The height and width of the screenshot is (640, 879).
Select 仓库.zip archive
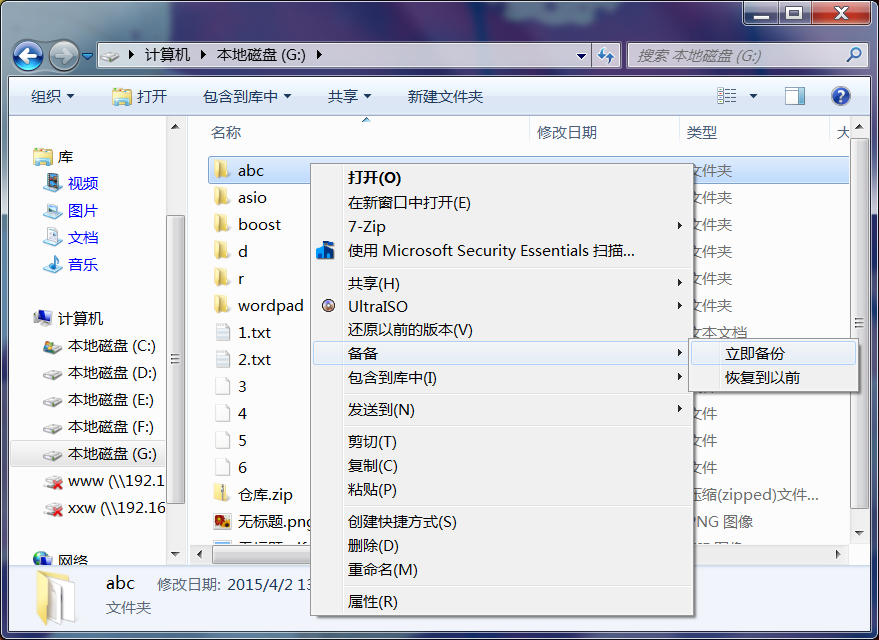[x=265, y=494]
